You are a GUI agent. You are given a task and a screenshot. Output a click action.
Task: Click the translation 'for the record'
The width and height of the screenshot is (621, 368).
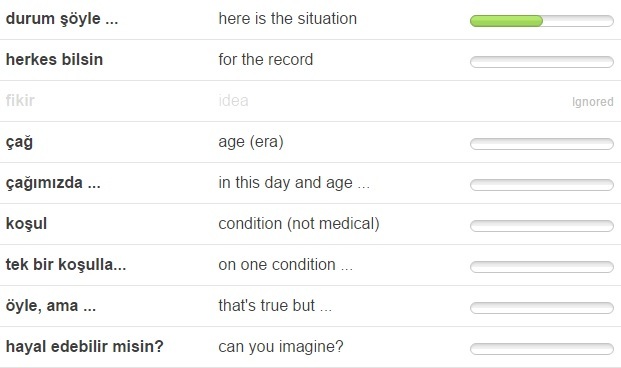point(266,60)
